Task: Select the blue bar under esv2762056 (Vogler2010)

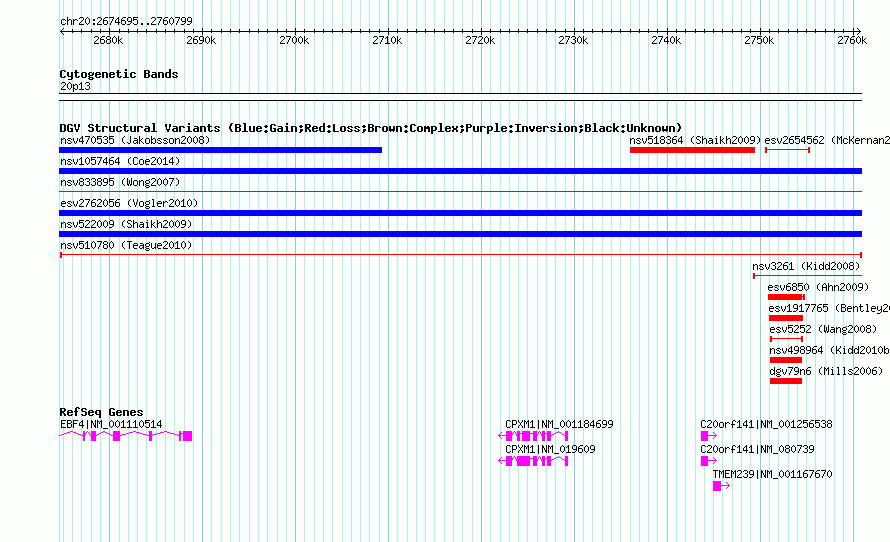Action: pyautogui.click(x=460, y=213)
